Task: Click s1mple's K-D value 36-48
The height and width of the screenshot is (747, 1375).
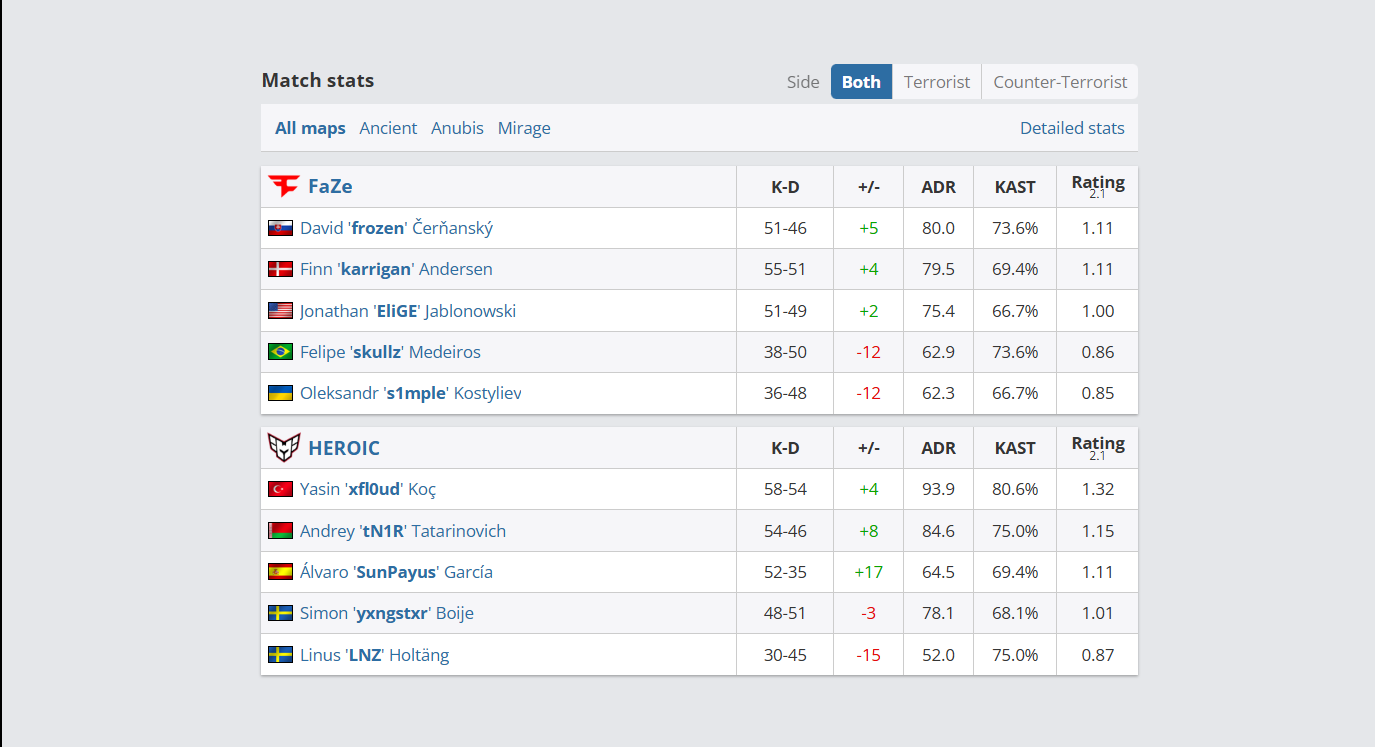Action: 785,393
